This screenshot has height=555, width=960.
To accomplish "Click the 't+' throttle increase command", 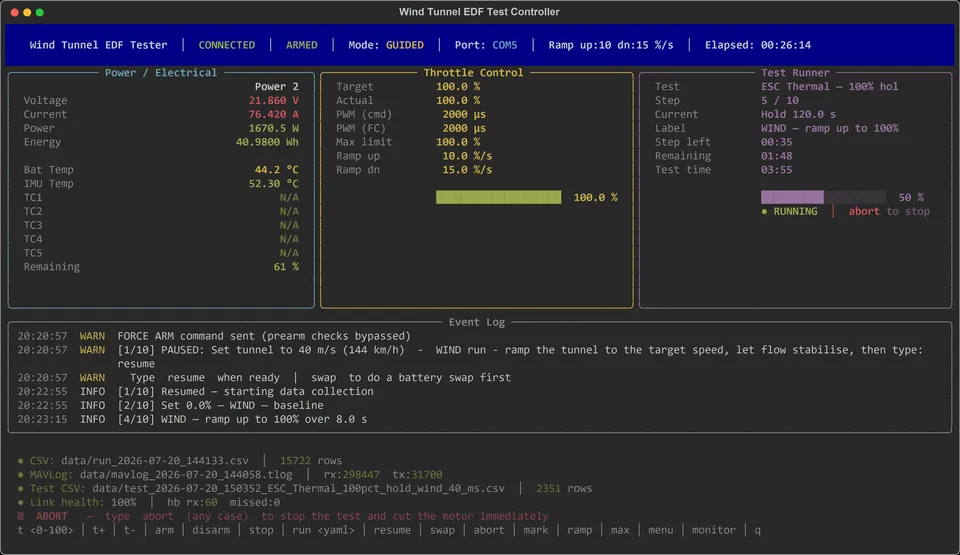I will tap(99, 530).
